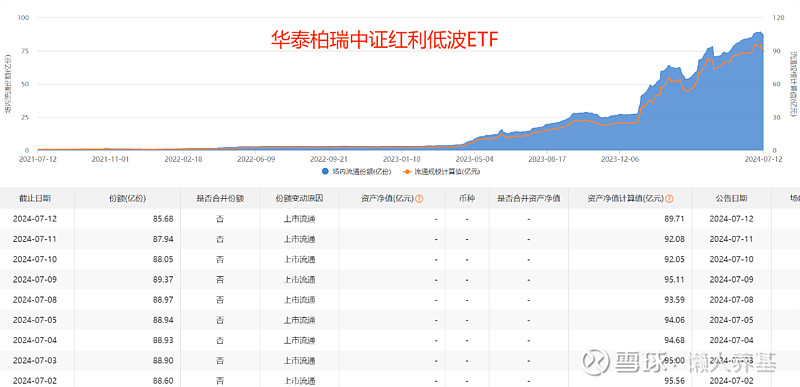Click the net asset value 93.59
This screenshot has width=800, height=387.
(x=674, y=300)
